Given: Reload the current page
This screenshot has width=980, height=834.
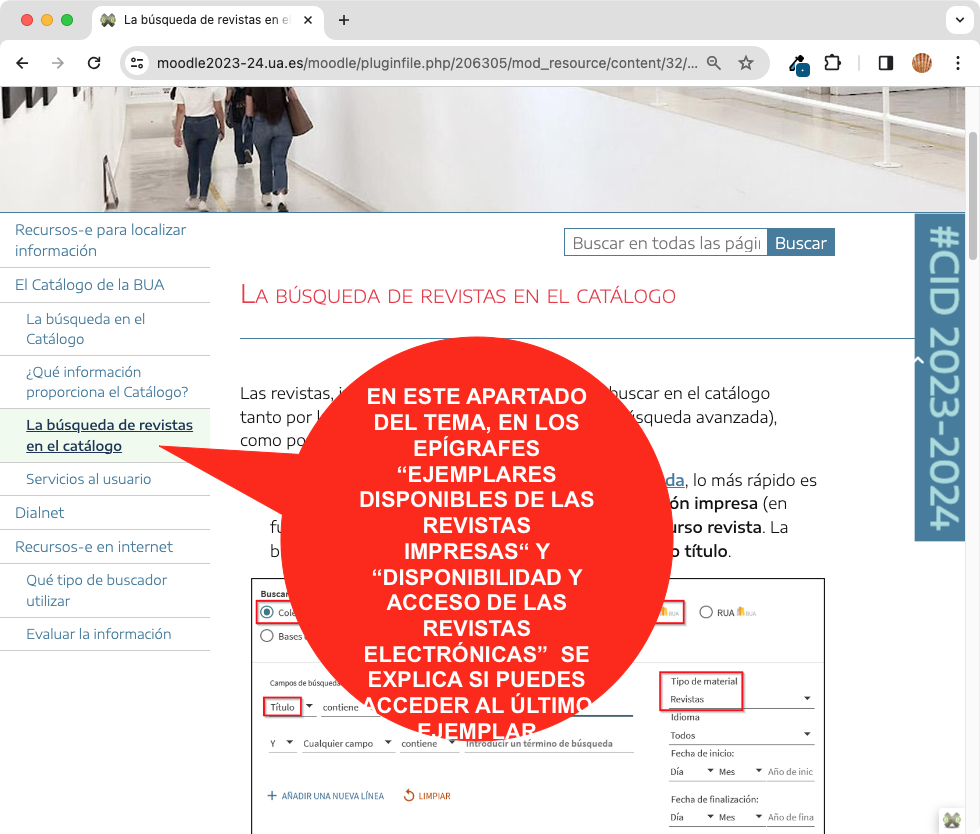Looking at the screenshot, I should (x=94, y=63).
